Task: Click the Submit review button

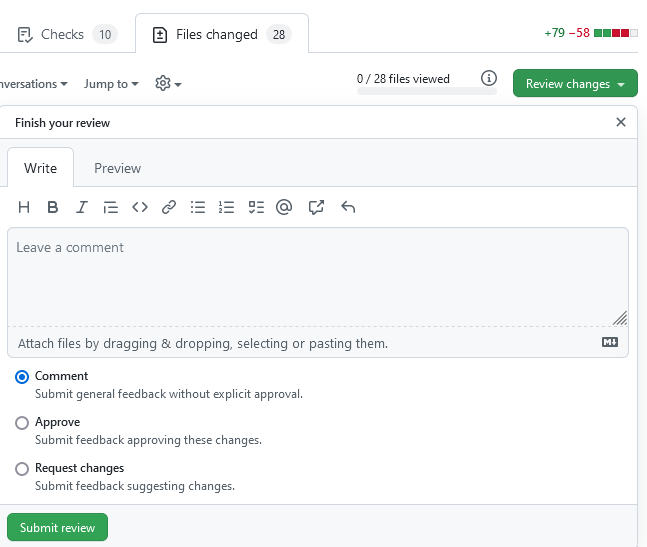Action: (x=57, y=527)
